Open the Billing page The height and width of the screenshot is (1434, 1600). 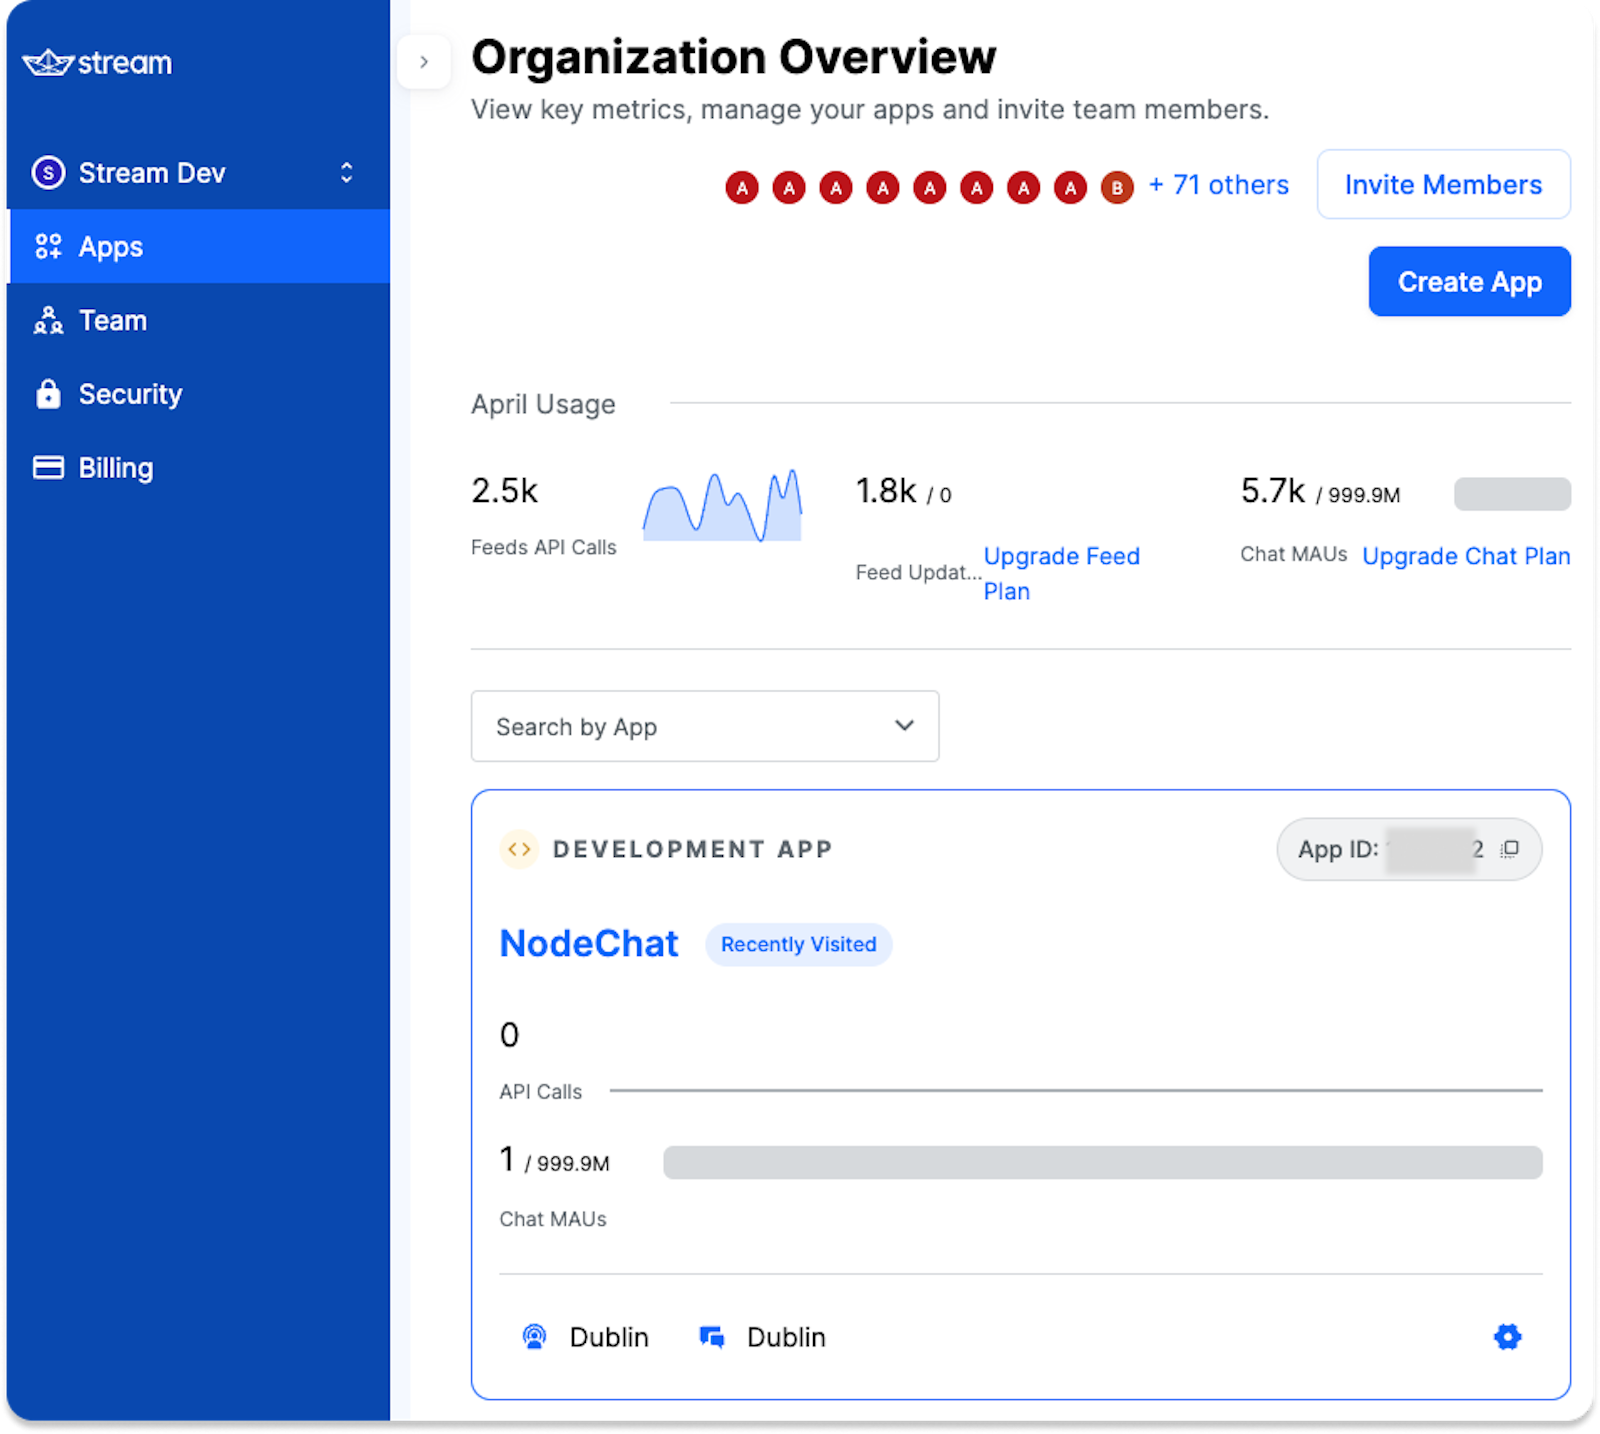click(115, 468)
